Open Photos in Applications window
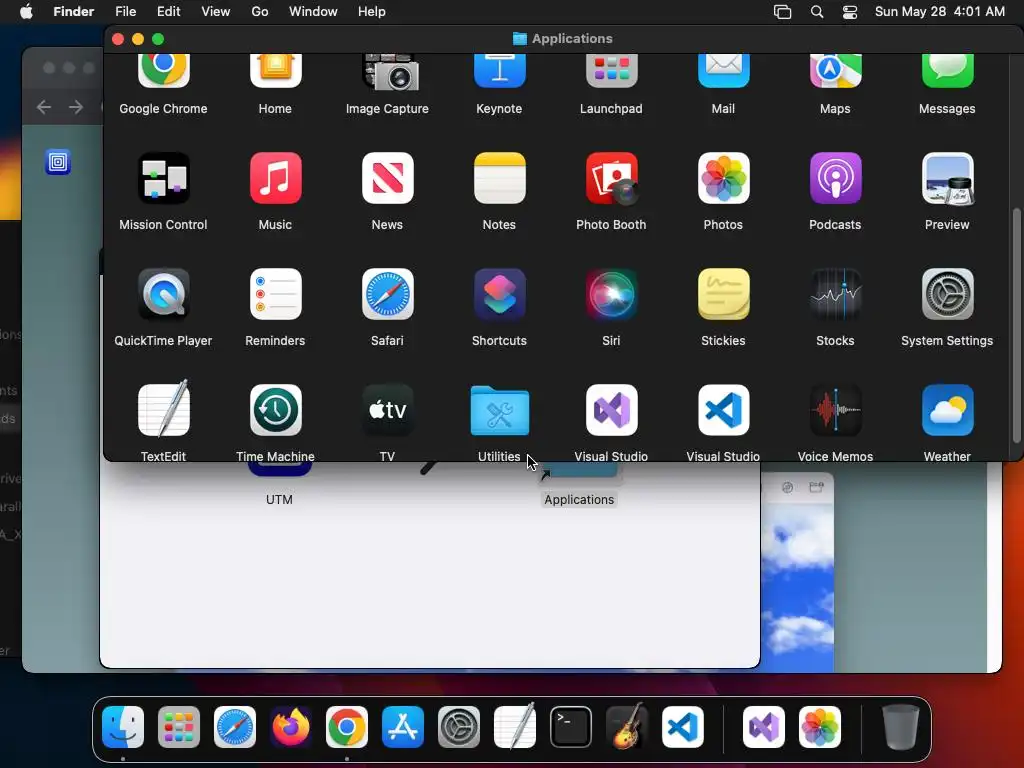The height and width of the screenshot is (768, 1024). (724, 178)
